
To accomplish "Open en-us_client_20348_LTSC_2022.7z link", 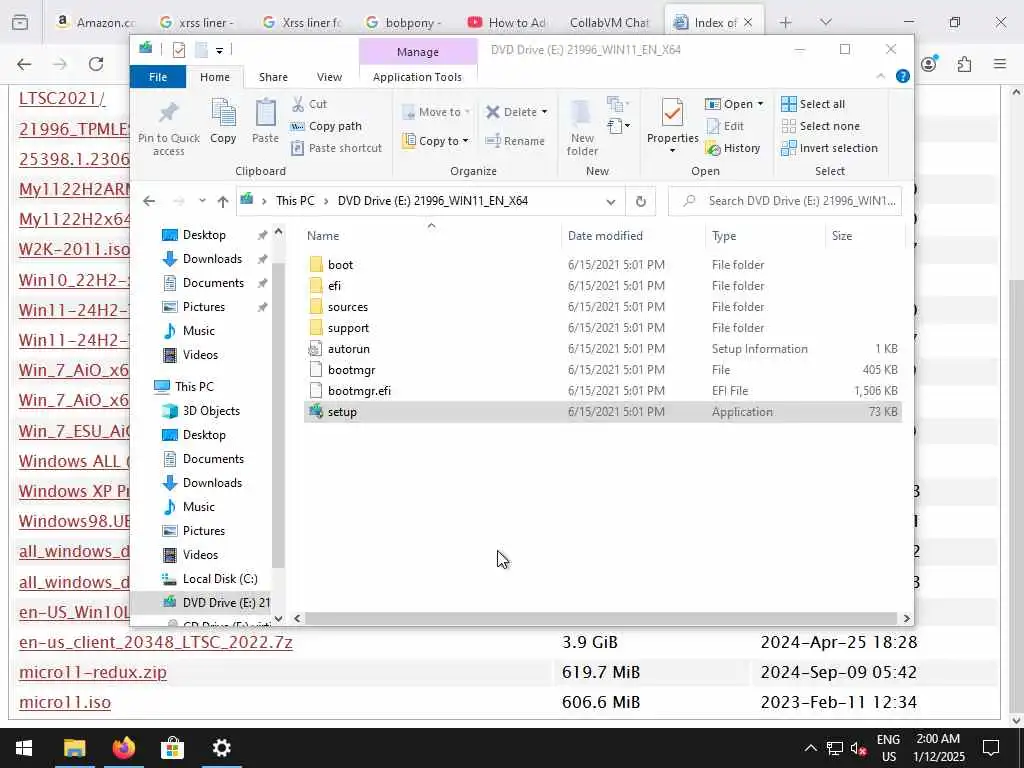I will coord(155,643).
